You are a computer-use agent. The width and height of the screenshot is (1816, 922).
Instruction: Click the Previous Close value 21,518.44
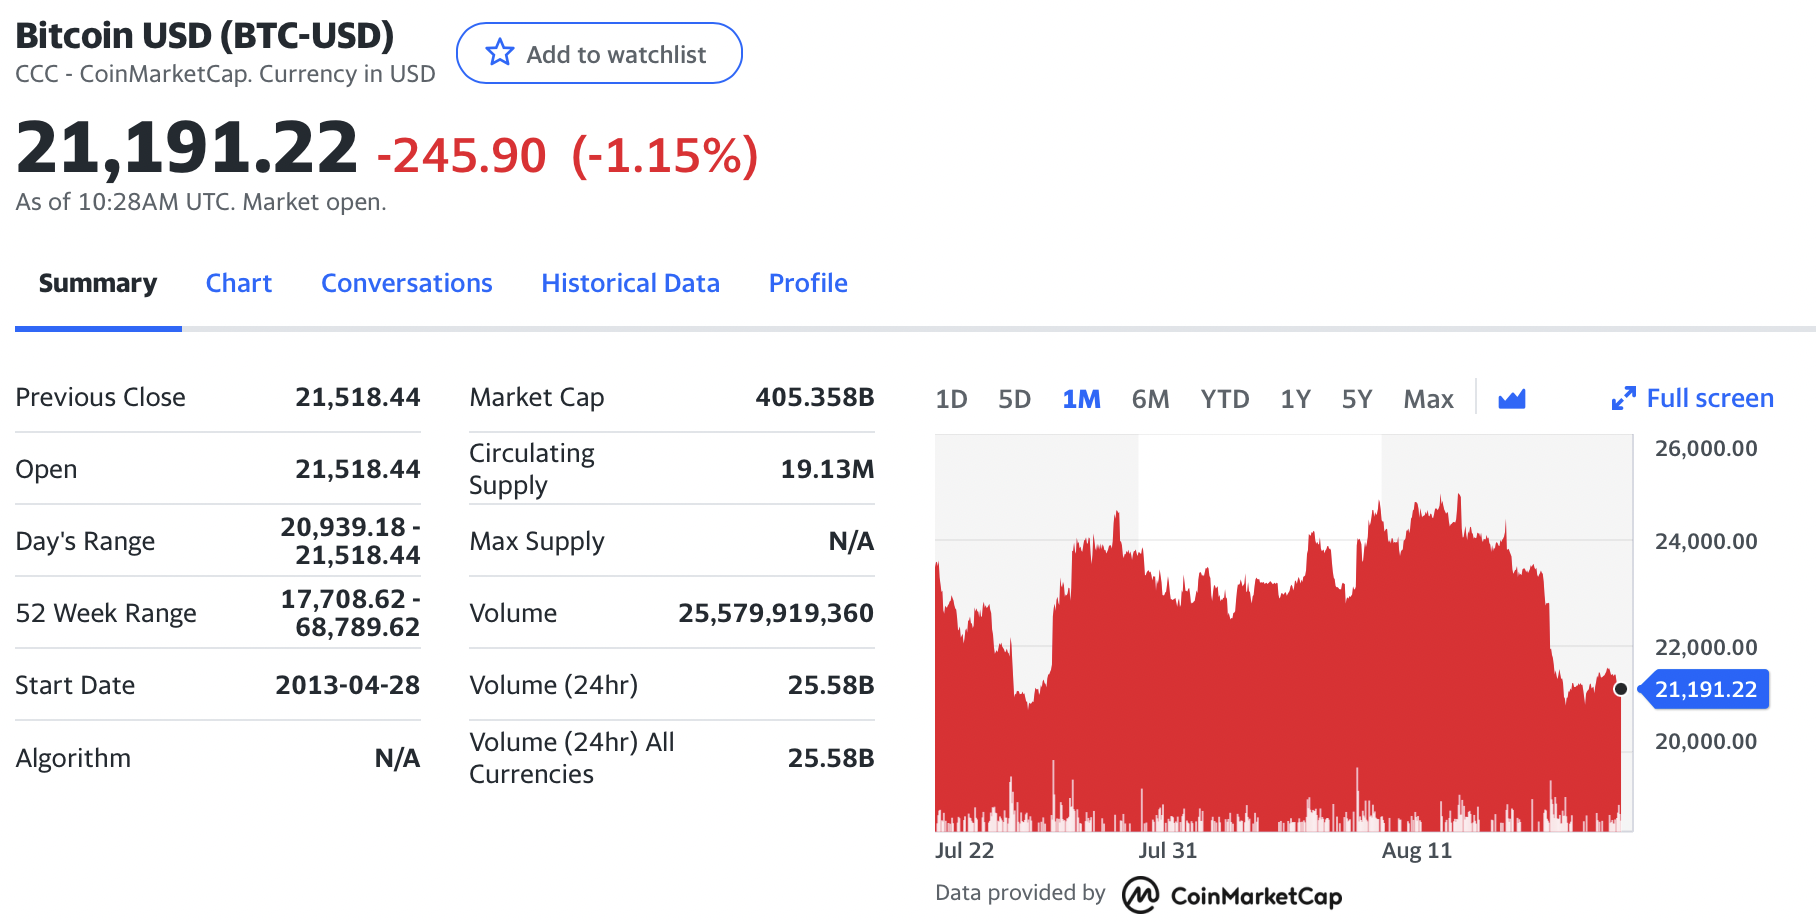357,397
